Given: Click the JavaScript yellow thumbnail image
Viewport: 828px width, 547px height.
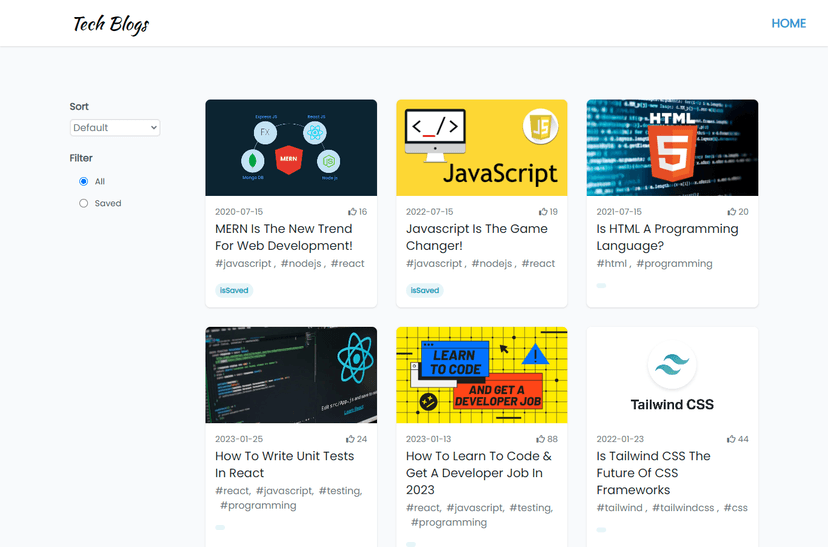Looking at the screenshot, I should pyautogui.click(x=482, y=148).
